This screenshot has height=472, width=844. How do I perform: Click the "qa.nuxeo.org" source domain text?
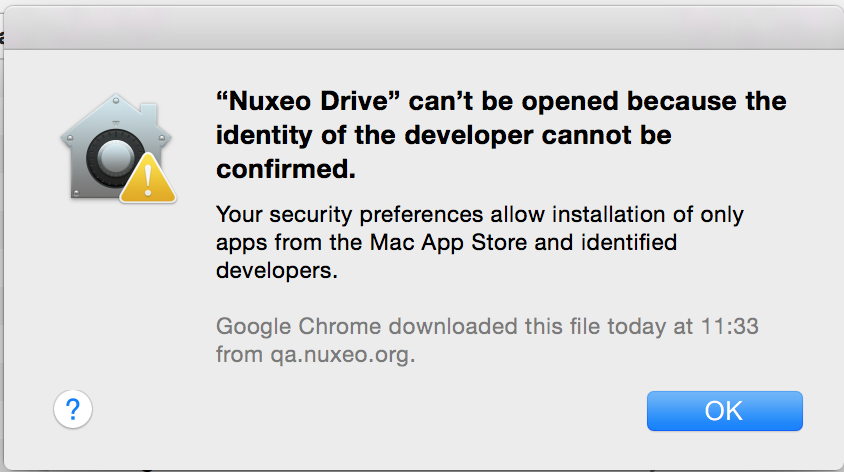click(342, 355)
